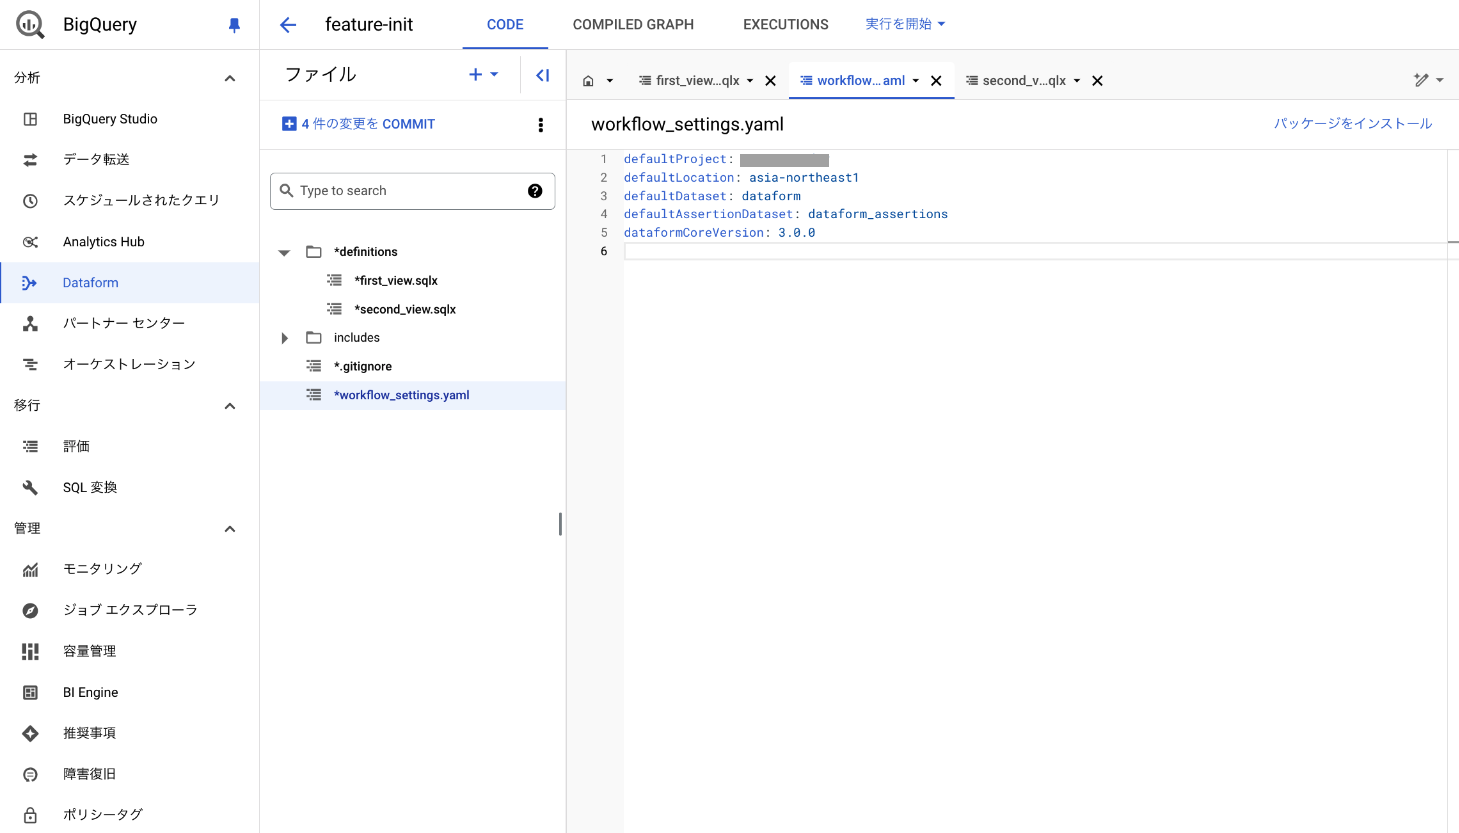Click the Dataform sidebar icon
The width and height of the screenshot is (1459, 833).
30,283
